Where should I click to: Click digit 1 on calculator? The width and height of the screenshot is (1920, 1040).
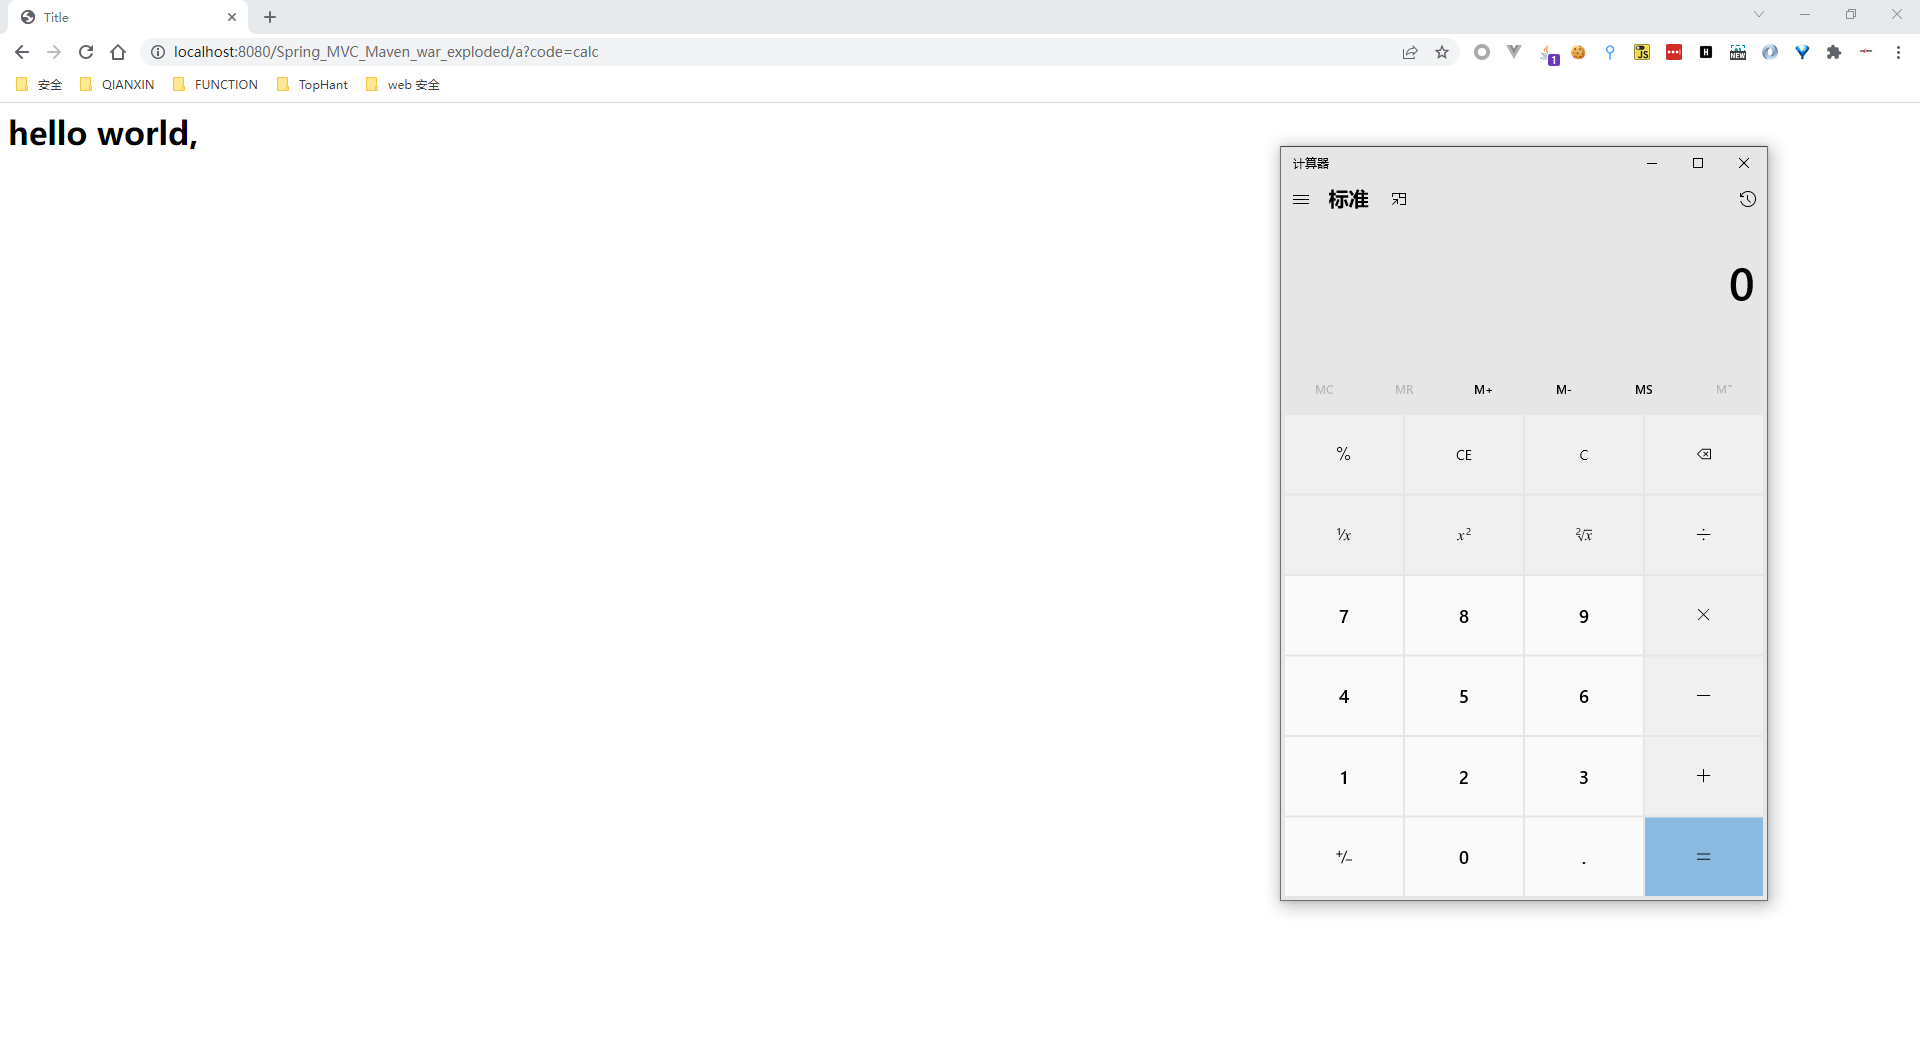1344,776
